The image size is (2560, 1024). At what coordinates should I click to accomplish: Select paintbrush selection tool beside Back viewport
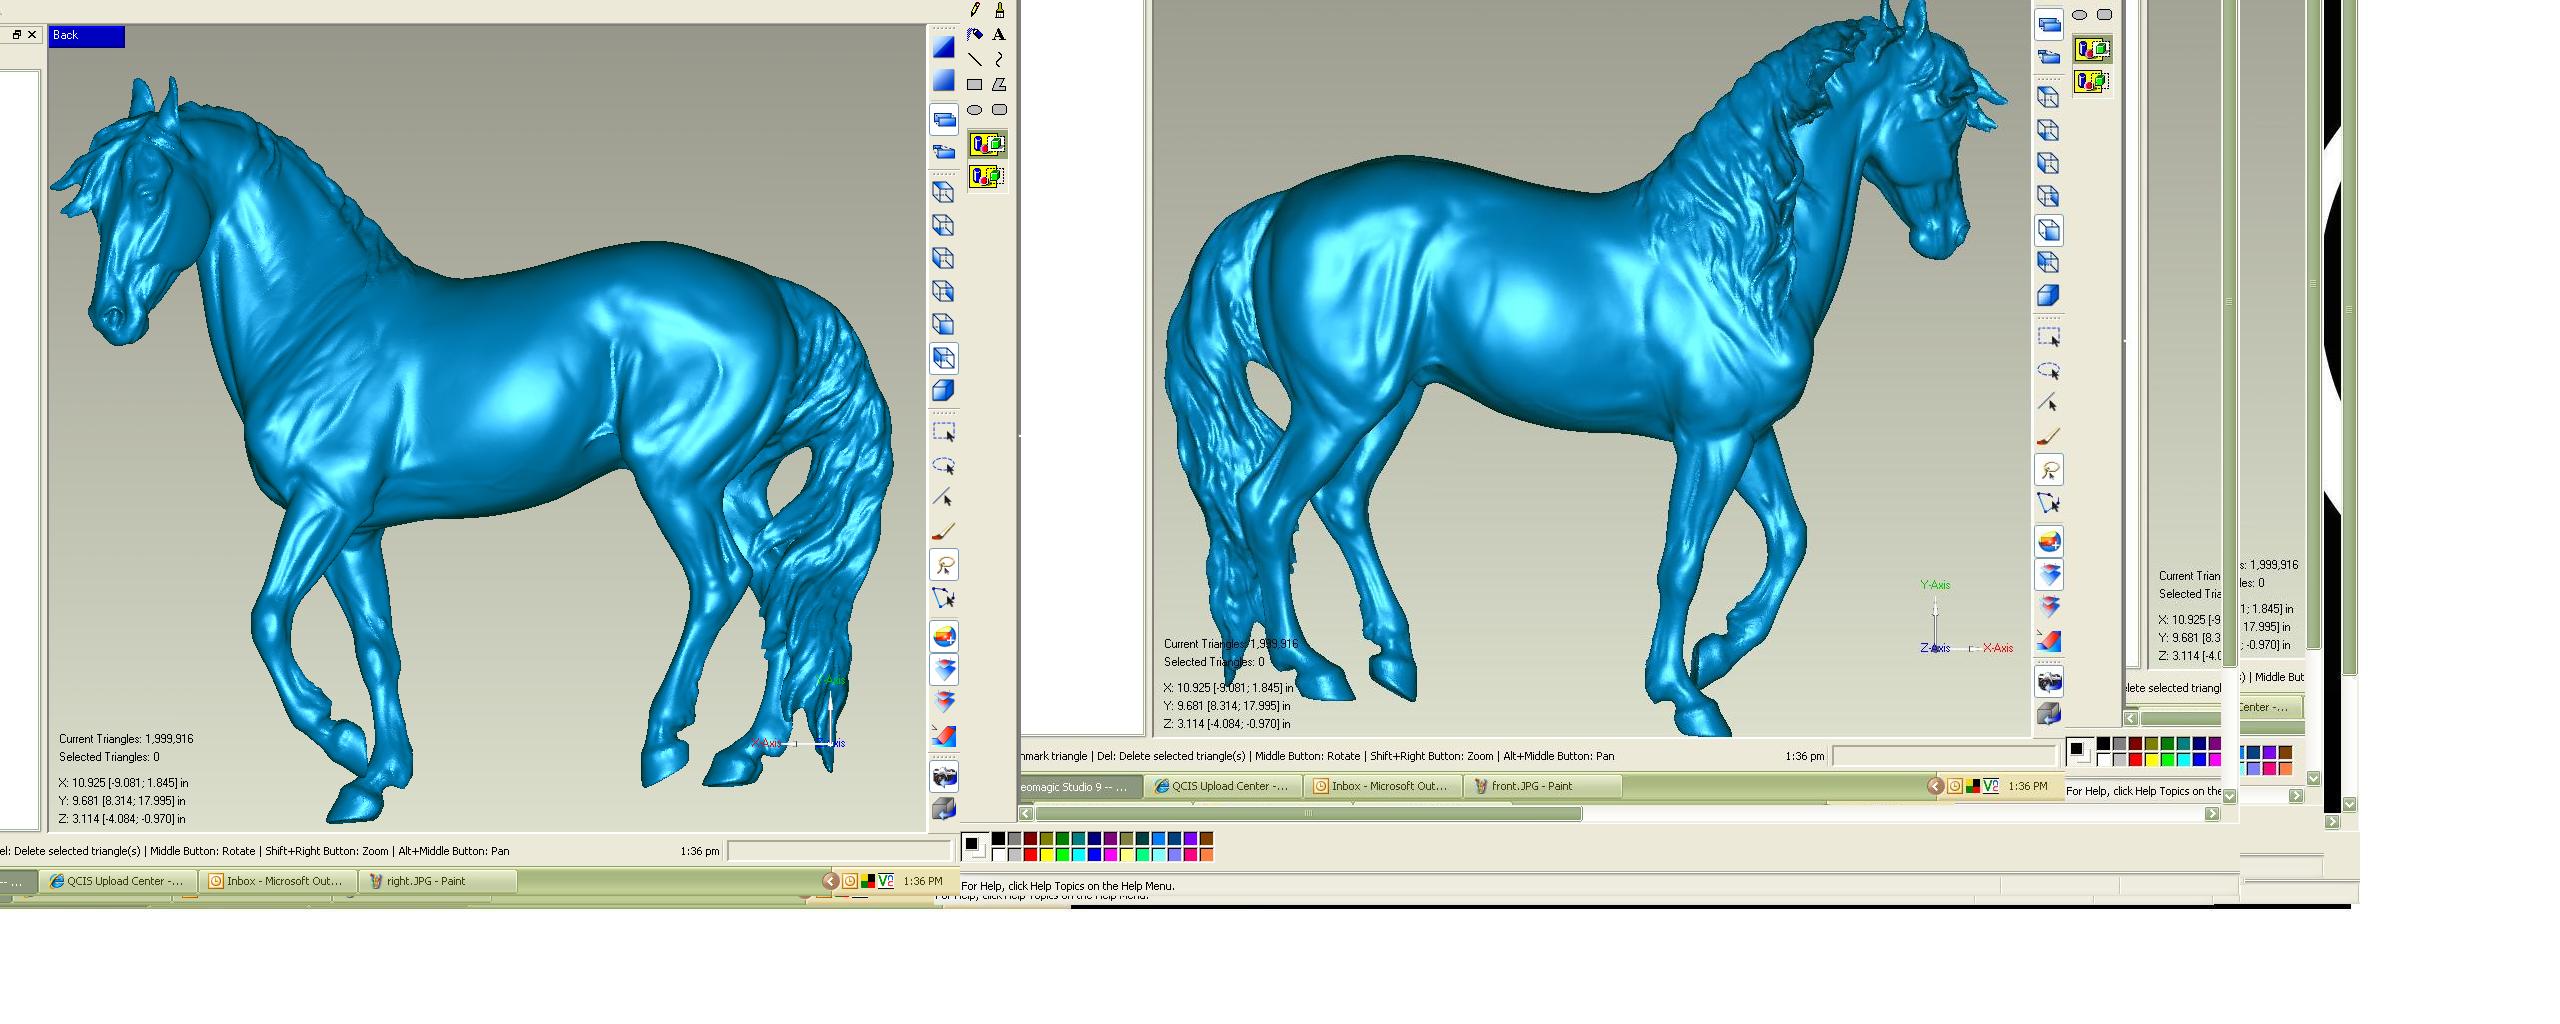(944, 532)
